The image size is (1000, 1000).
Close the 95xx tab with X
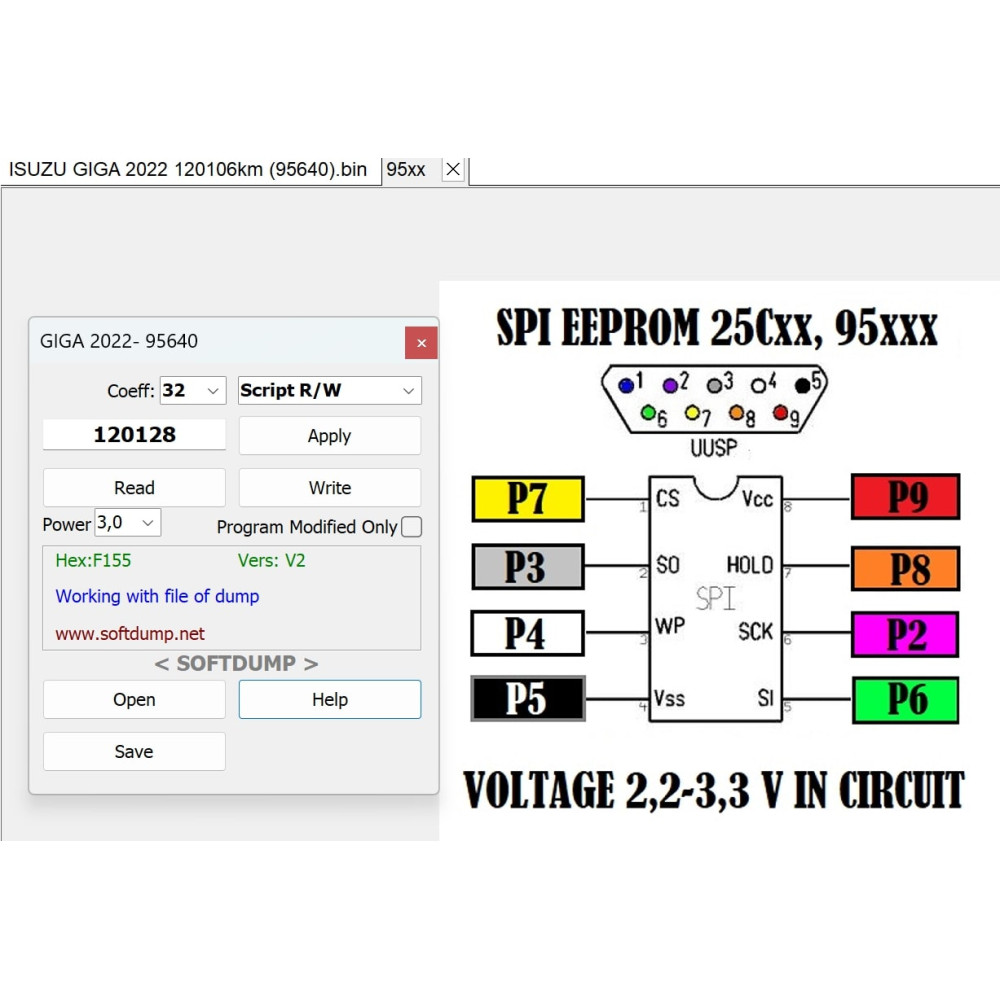point(453,170)
